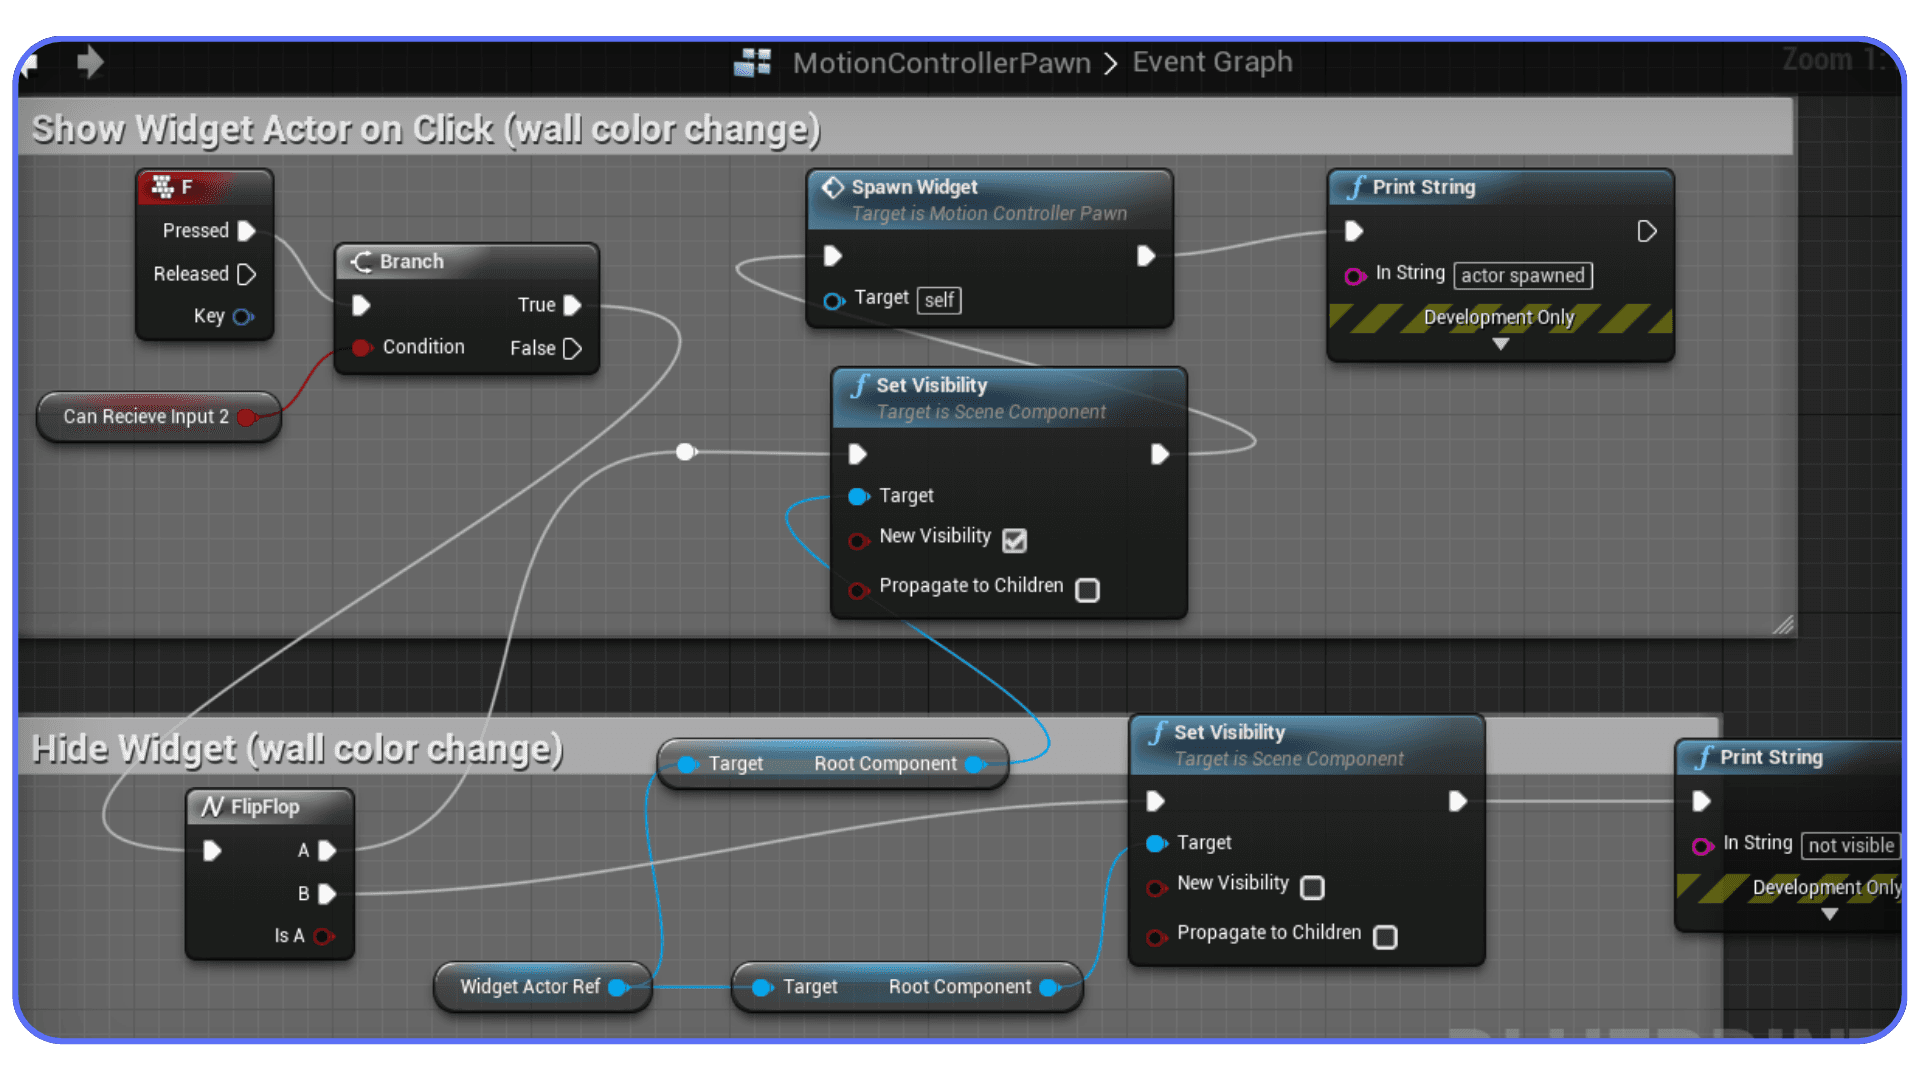The image size is (1920, 1080).
Task: Click the f icon on Print String node
Action: click(x=1357, y=187)
